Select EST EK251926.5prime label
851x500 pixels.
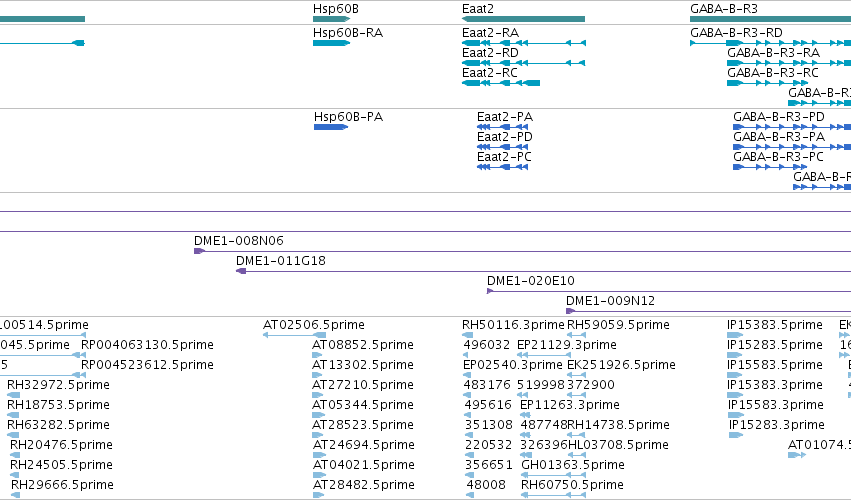(621, 365)
